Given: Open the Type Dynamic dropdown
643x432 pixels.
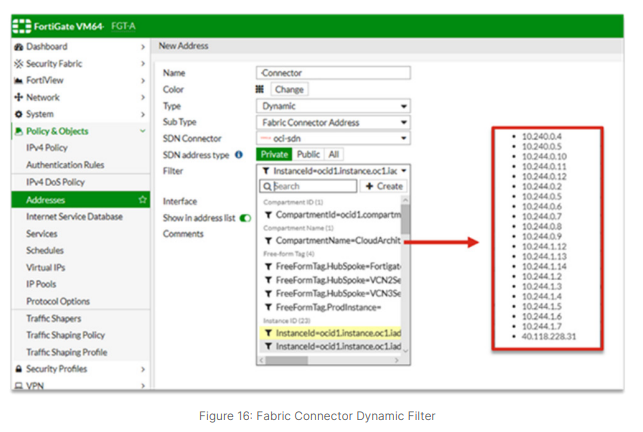Looking at the screenshot, I should click(333, 106).
